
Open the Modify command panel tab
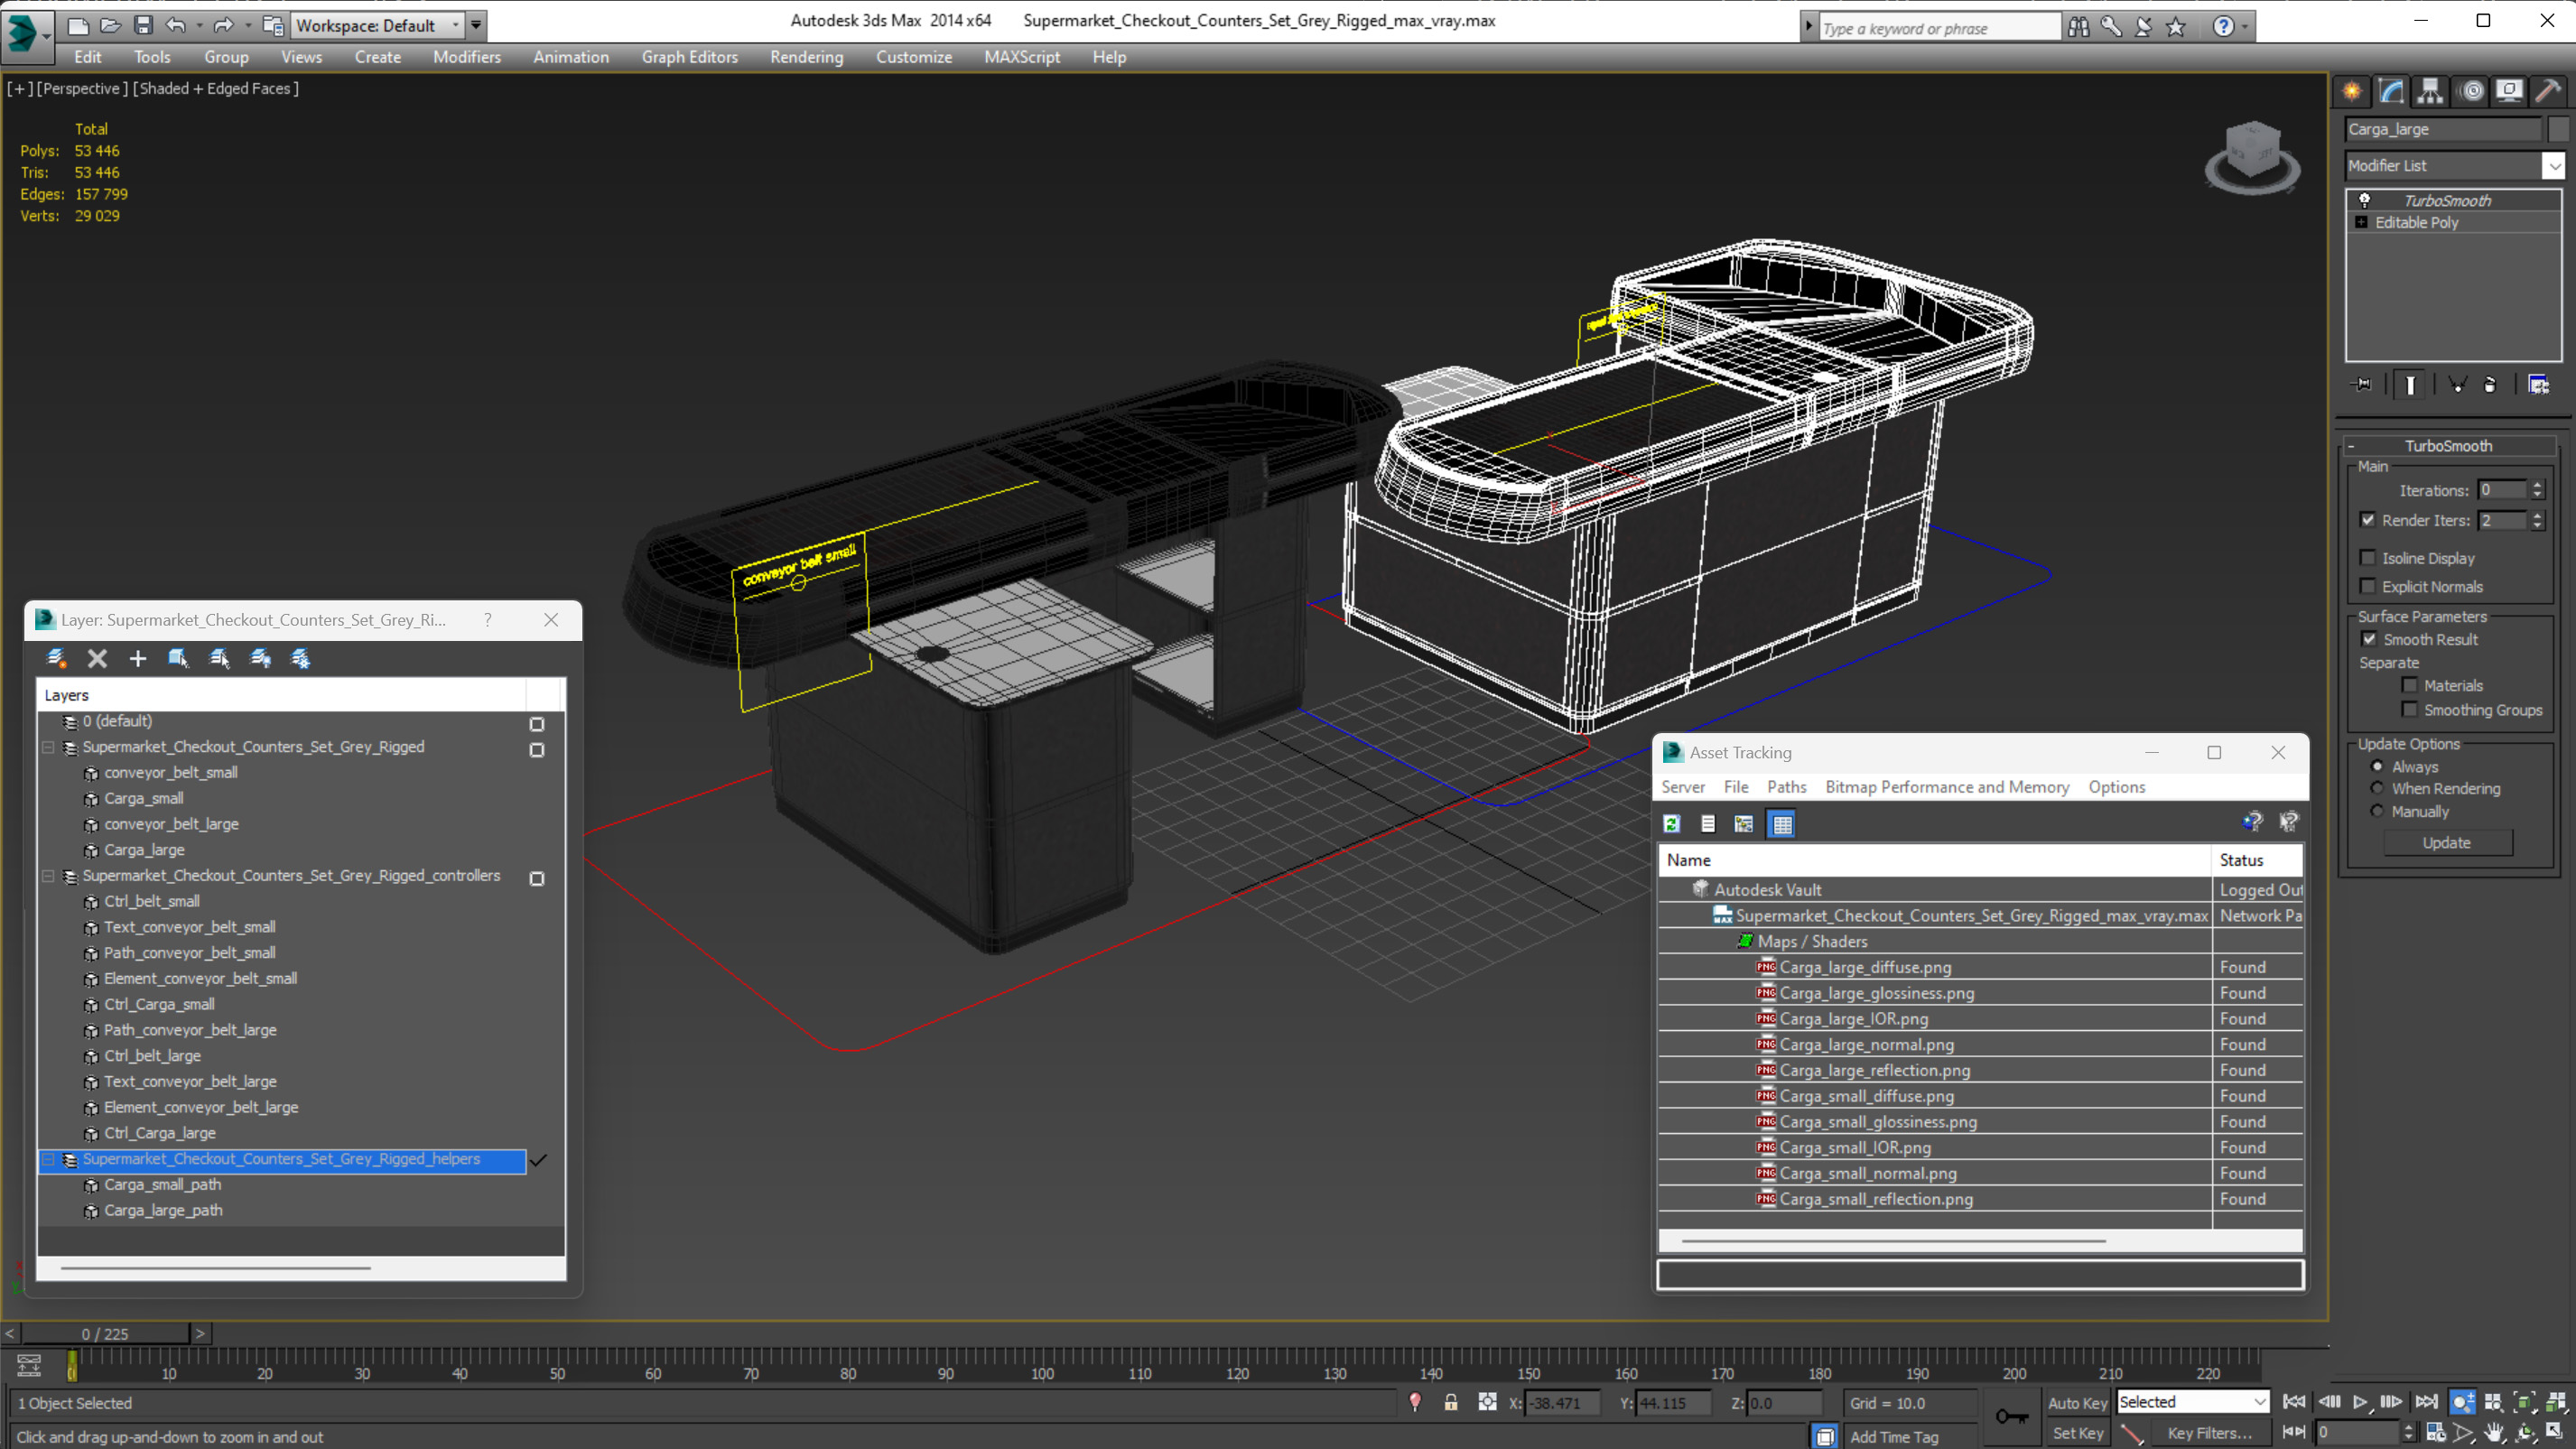[x=2391, y=91]
